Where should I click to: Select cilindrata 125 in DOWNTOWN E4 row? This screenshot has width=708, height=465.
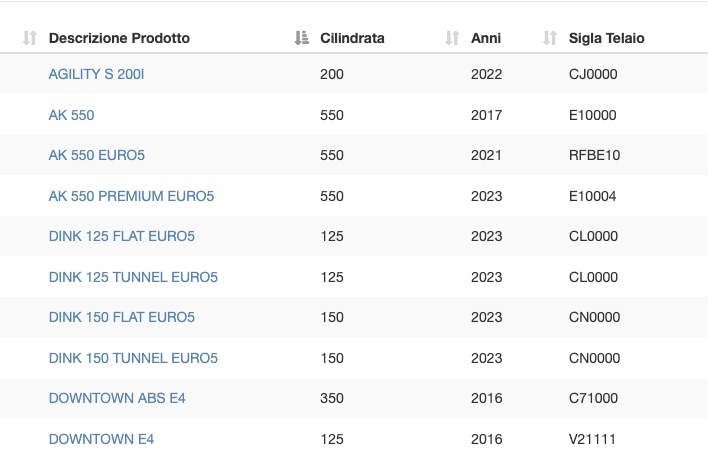click(x=332, y=439)
